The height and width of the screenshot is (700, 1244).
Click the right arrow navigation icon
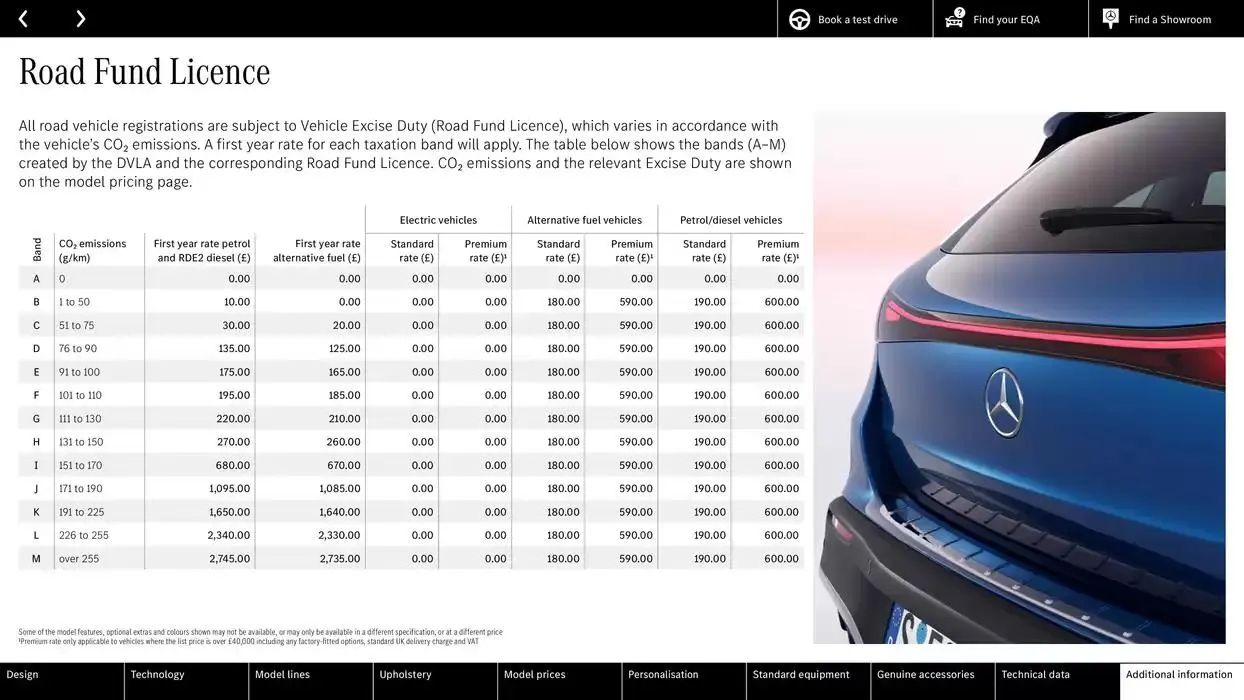[x=80, y=18]
